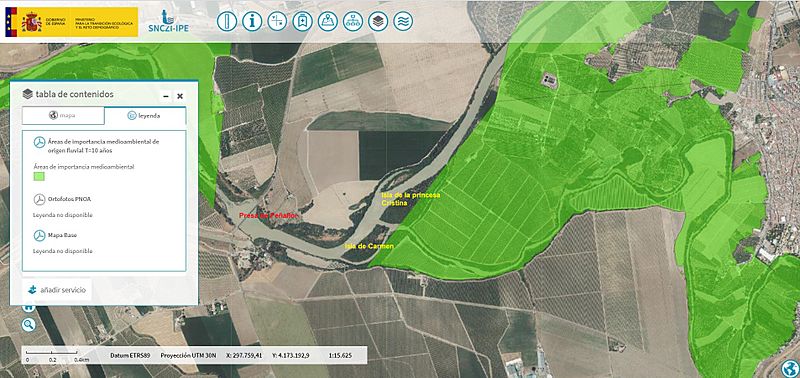Select the leyenda tab
The width and height of the screenshot is (800, 378).
145,115
